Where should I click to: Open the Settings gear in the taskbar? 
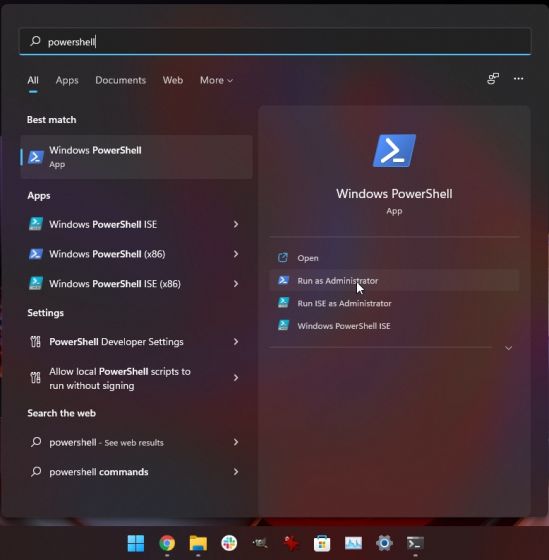(384, 543)
